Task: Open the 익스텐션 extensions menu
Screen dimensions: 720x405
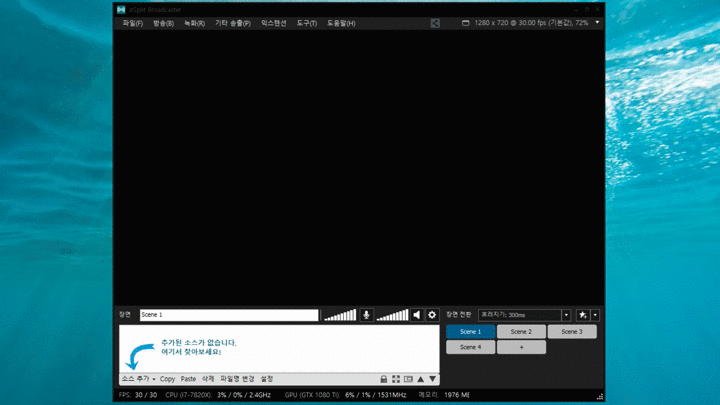Action: tap(273, 23)
